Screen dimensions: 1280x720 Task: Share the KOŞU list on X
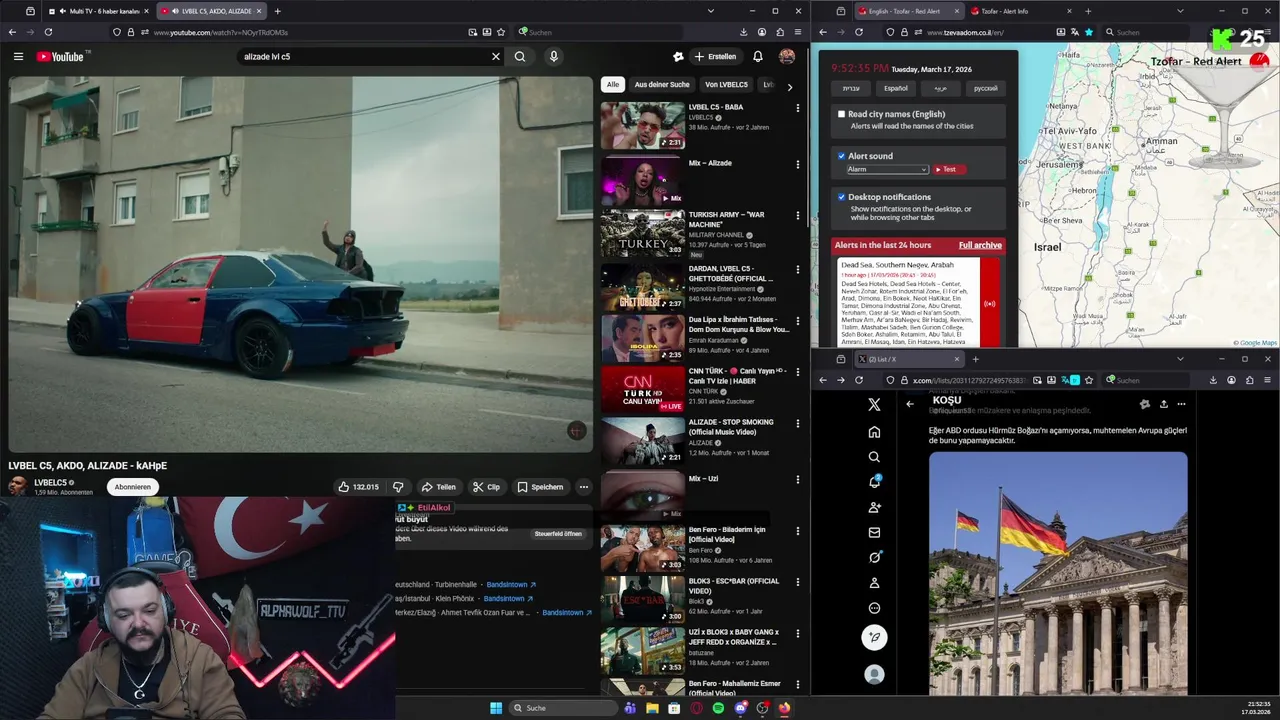[x=1163, y=404]
